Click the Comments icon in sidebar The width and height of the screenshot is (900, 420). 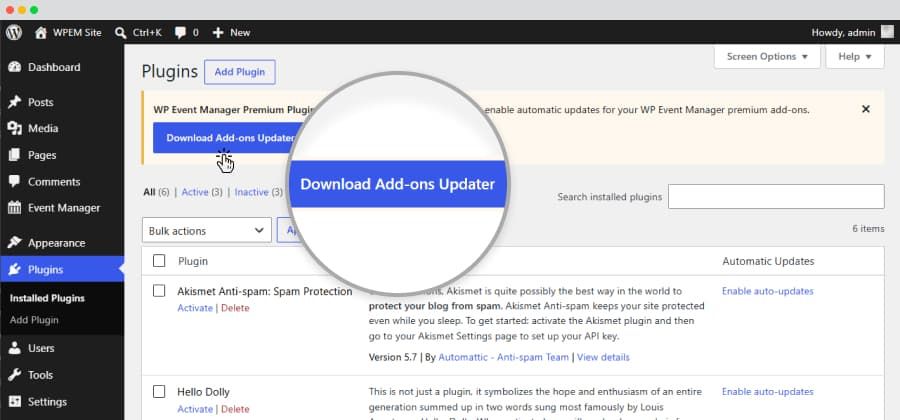click(14, 181)
